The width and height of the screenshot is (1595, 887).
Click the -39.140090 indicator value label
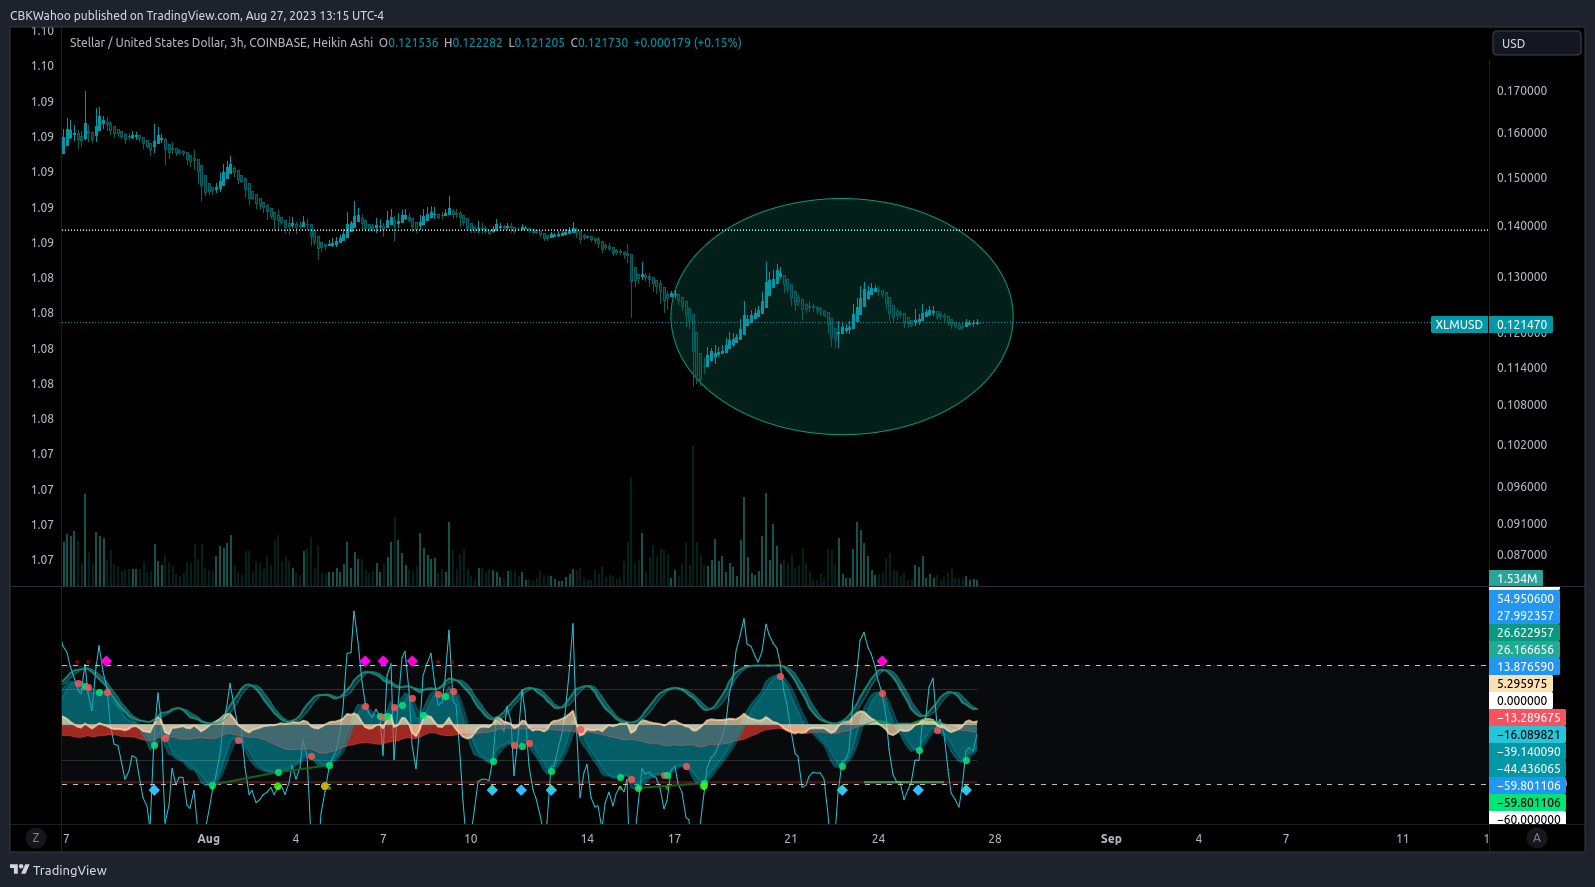click(1528, 752)
